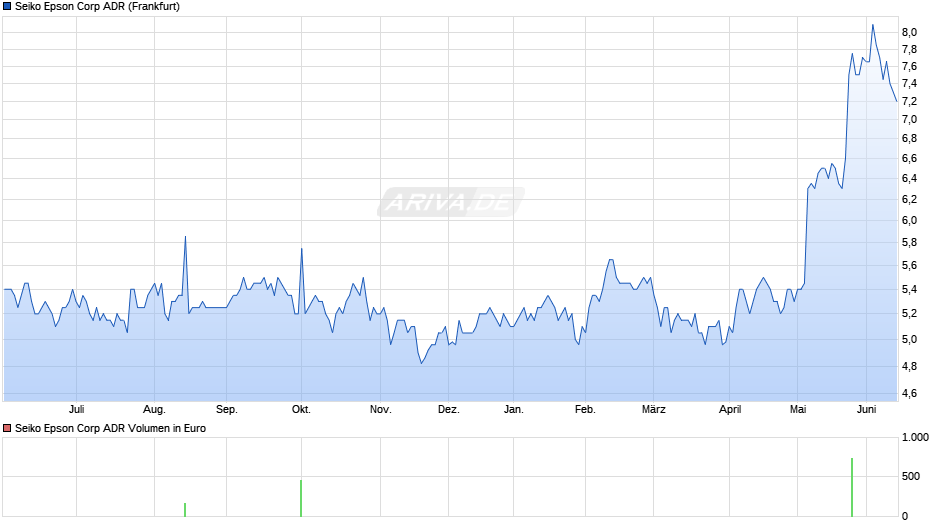The image size is (940, 526).
Task: Click the 'Mai' month axis label
Action: (x=797, y=409)
